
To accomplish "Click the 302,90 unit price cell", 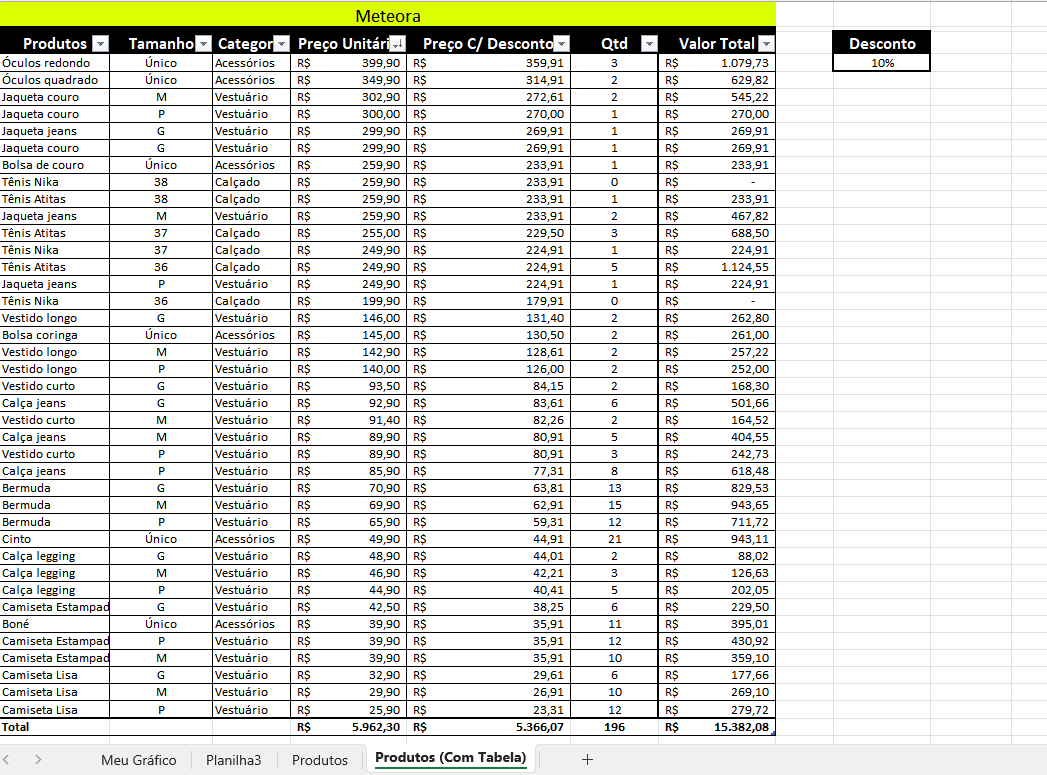I will pos(349,97).
